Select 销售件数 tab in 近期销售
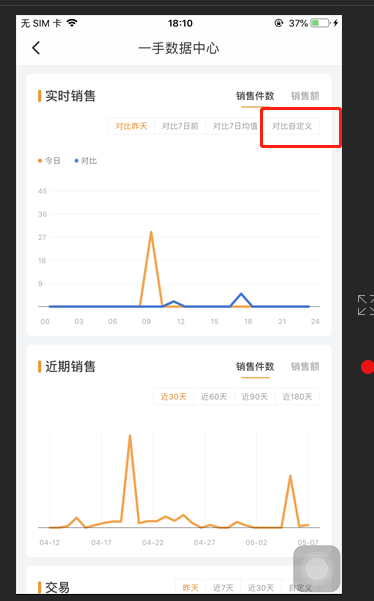374x601 pixels. 255,366
